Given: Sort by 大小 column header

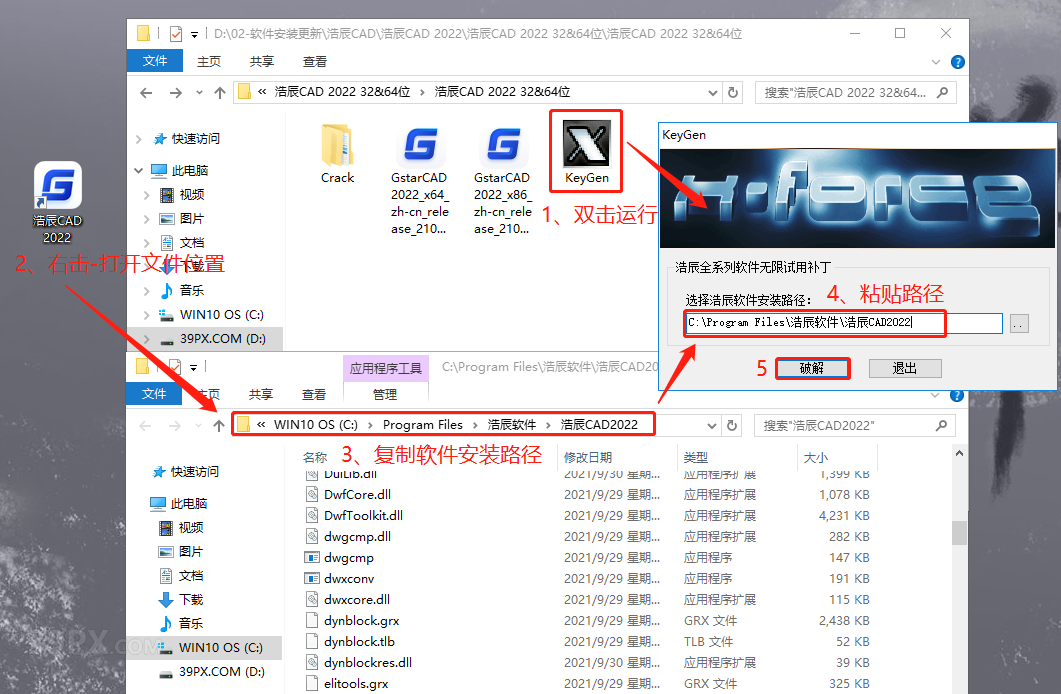Looking at the screenshot, I should (x=815, y=457).
